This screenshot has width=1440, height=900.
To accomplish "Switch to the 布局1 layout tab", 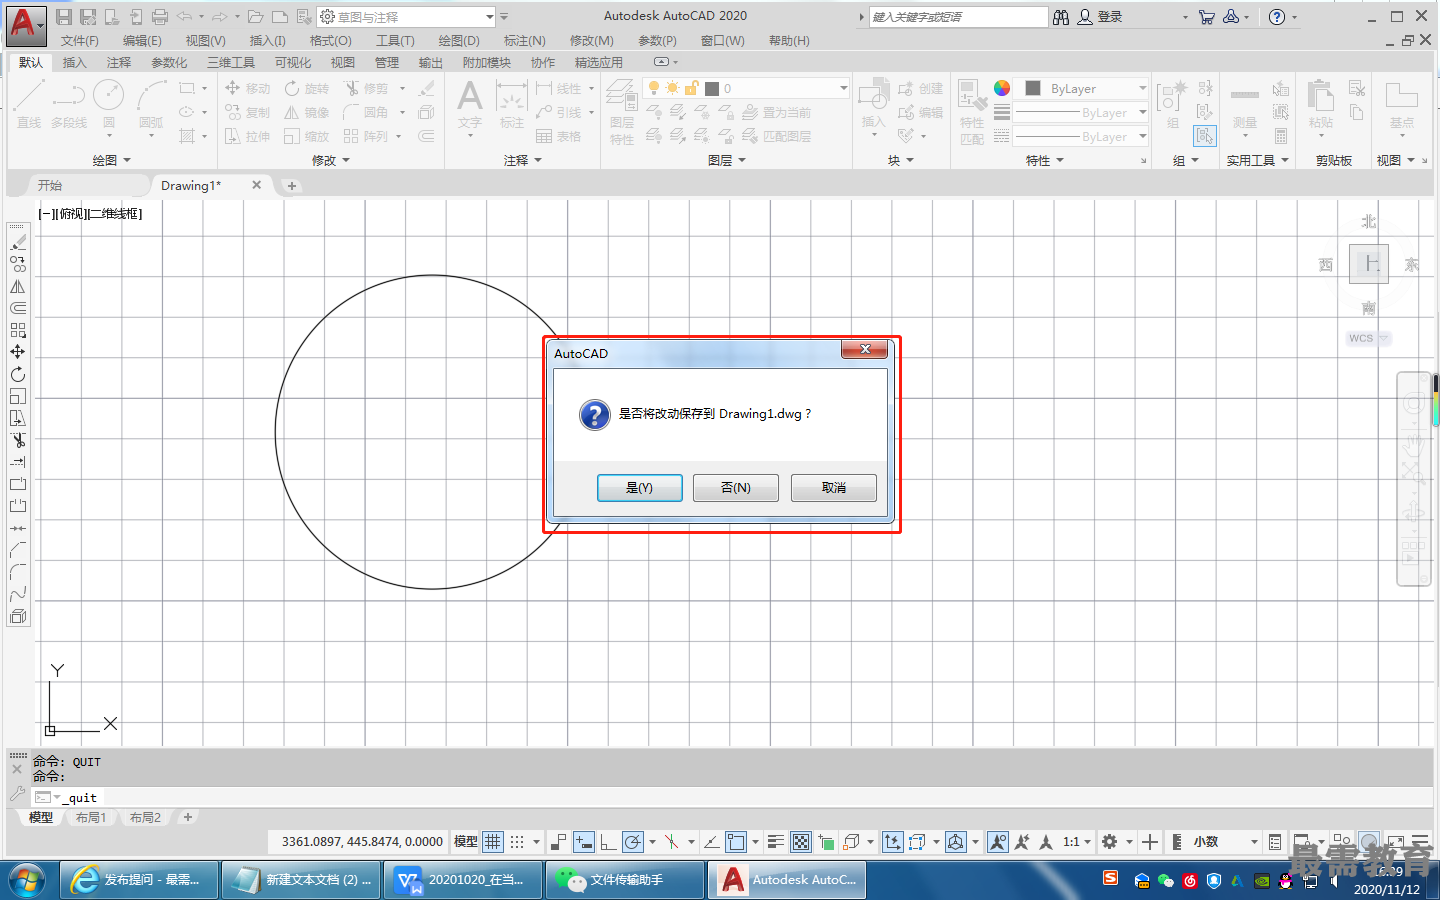I will point(91,817).
